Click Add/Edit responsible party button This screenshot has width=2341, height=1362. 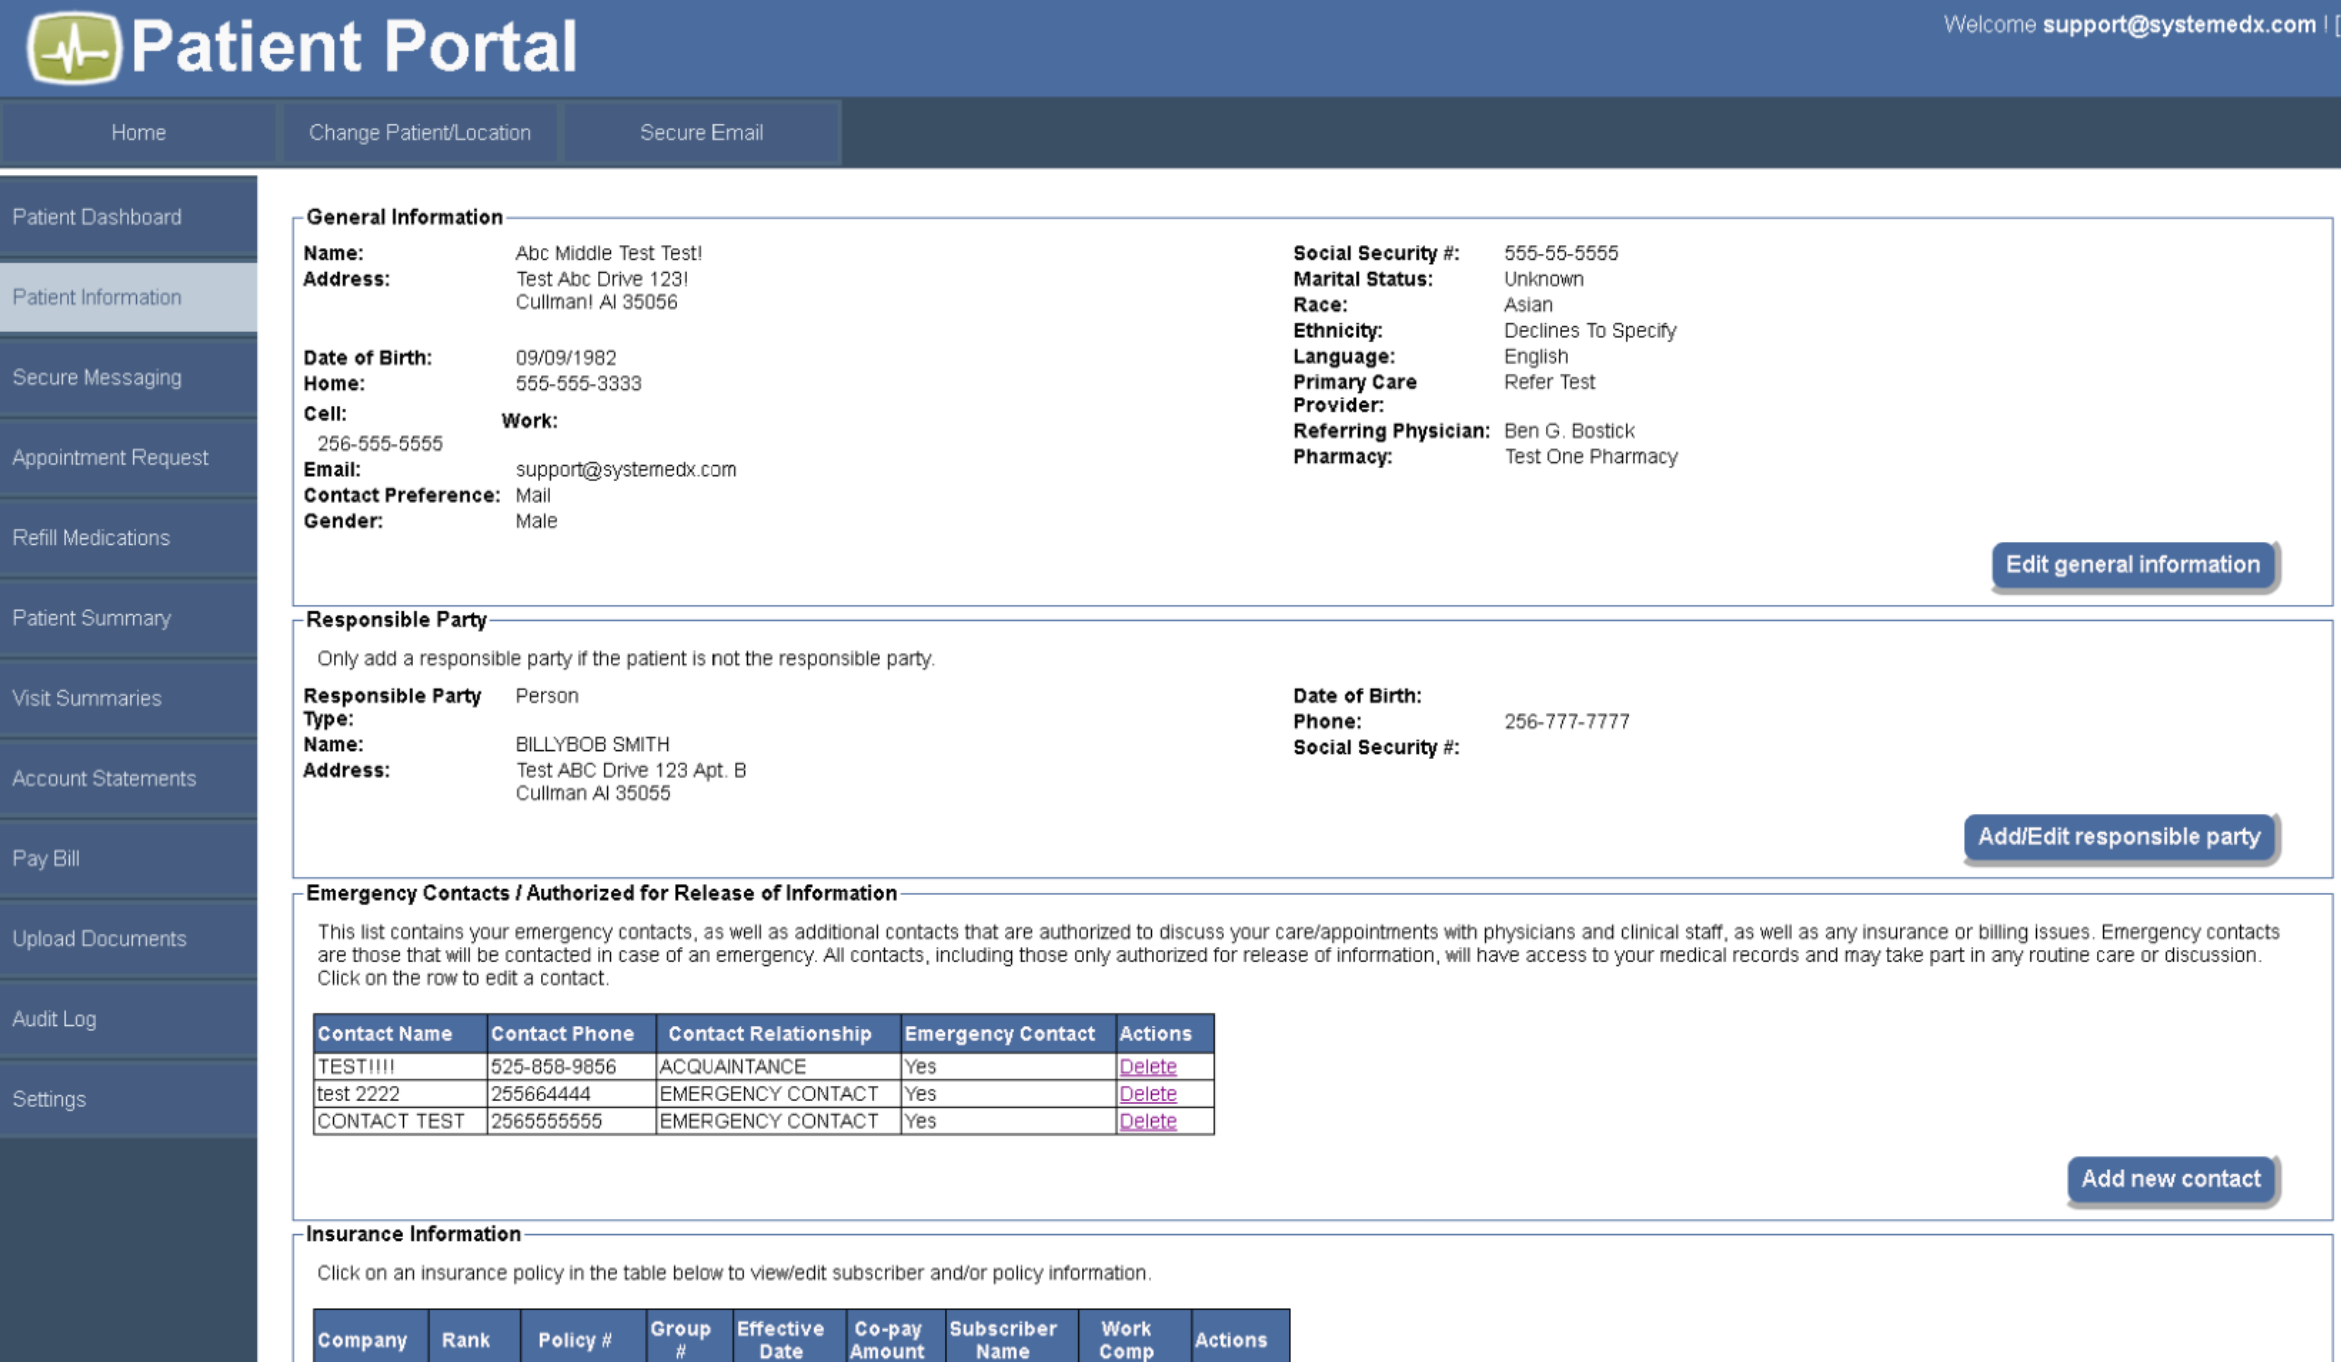tap(2118, 837)
